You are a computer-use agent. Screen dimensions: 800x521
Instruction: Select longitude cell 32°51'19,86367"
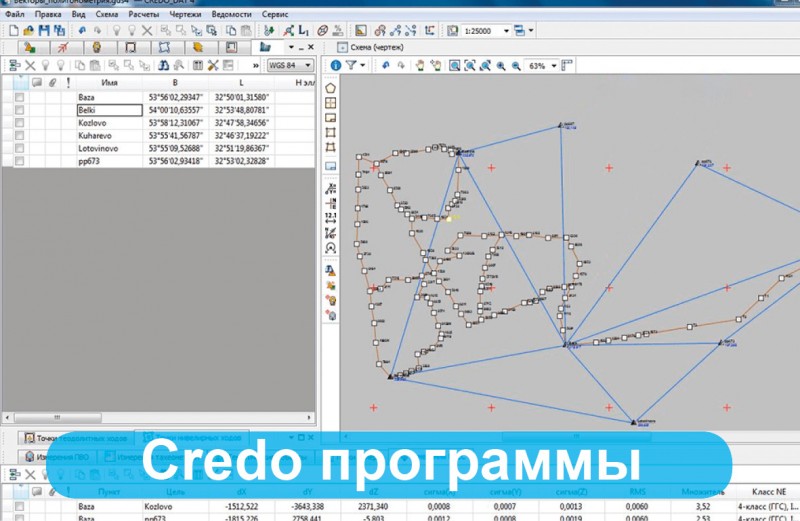[x=241, y=148]
